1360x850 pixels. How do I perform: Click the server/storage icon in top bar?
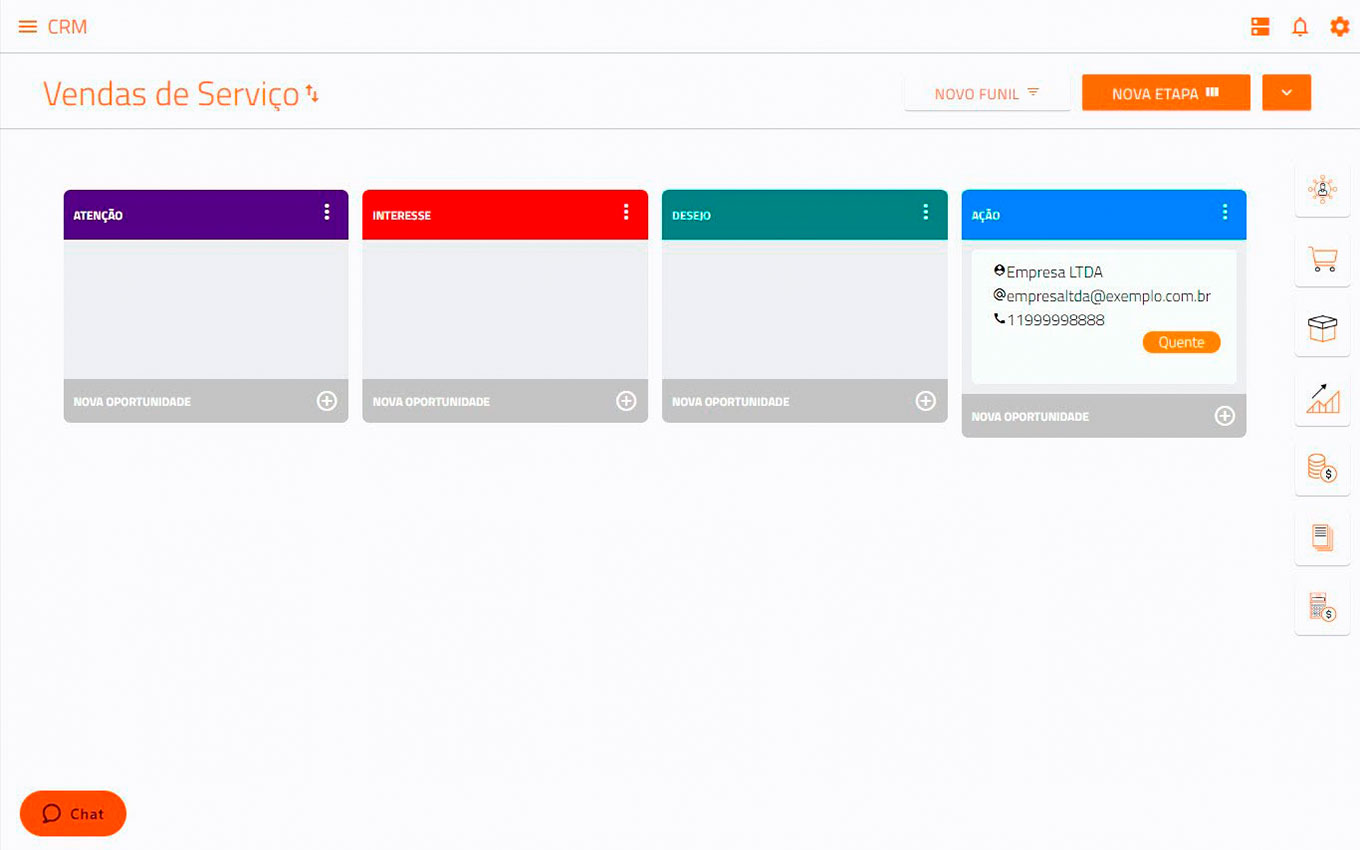pyautogui.click(x=1260, y=27)
